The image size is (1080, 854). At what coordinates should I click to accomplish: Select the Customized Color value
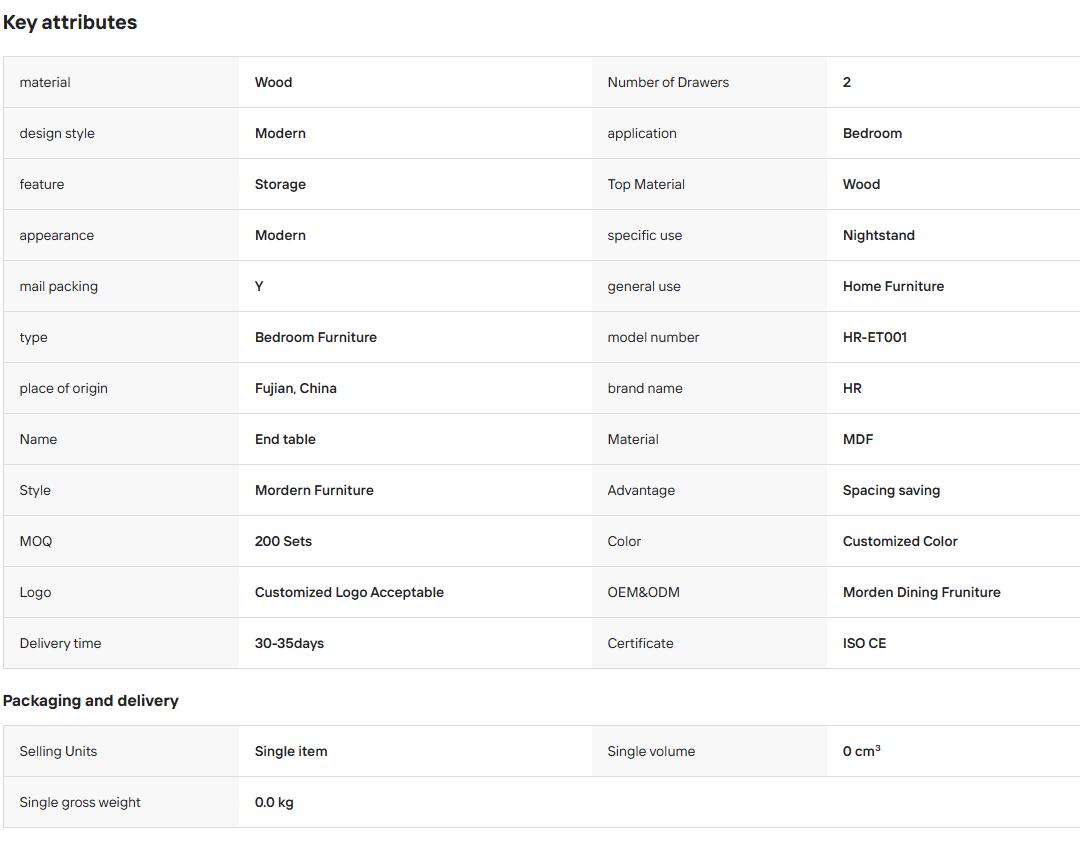tap(900, 541)
